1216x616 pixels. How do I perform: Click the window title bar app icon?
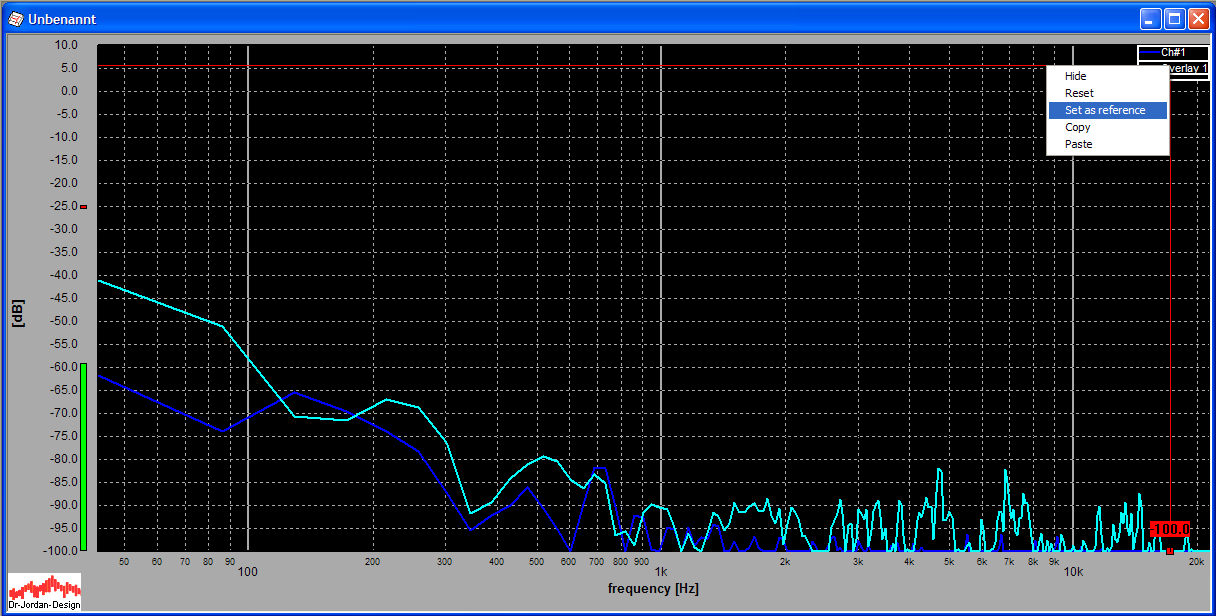15,19
